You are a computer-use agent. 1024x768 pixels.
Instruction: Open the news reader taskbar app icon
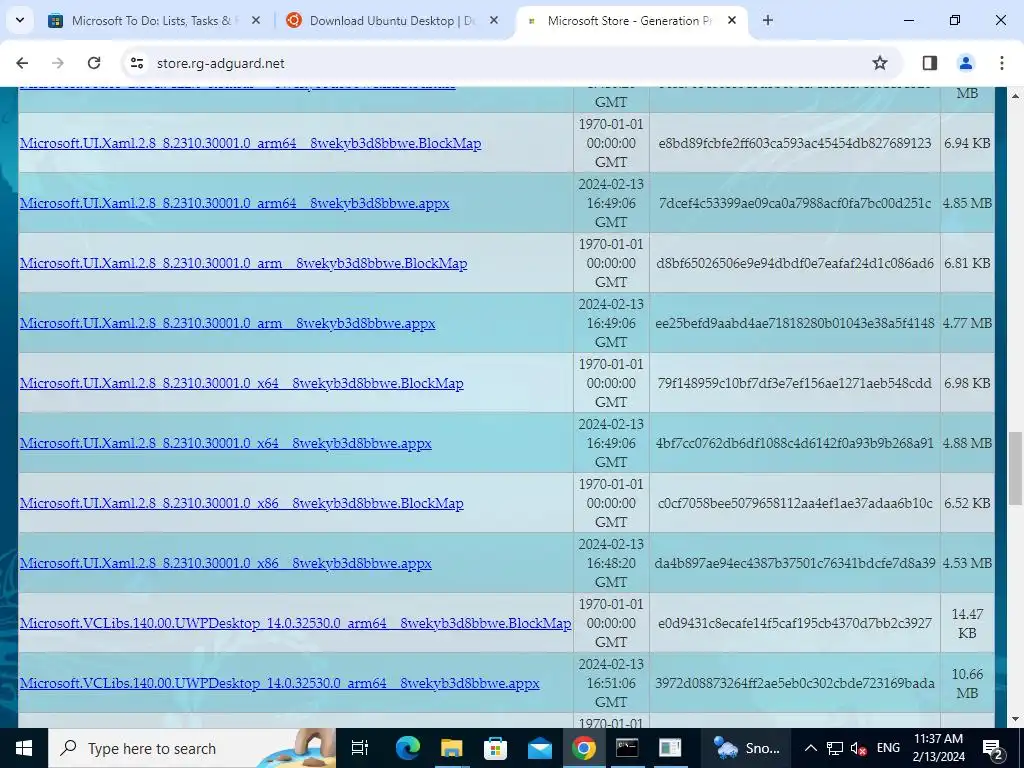pos(670,748)
